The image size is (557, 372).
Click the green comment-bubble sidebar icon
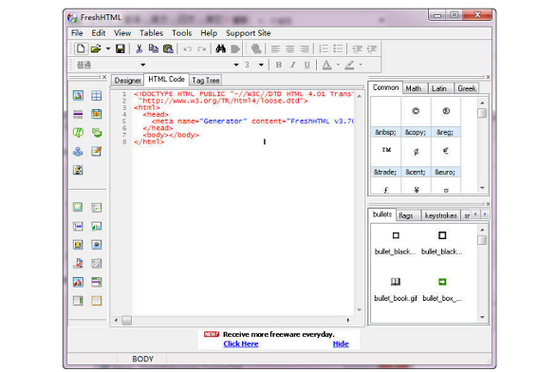(x=78, y=133)
